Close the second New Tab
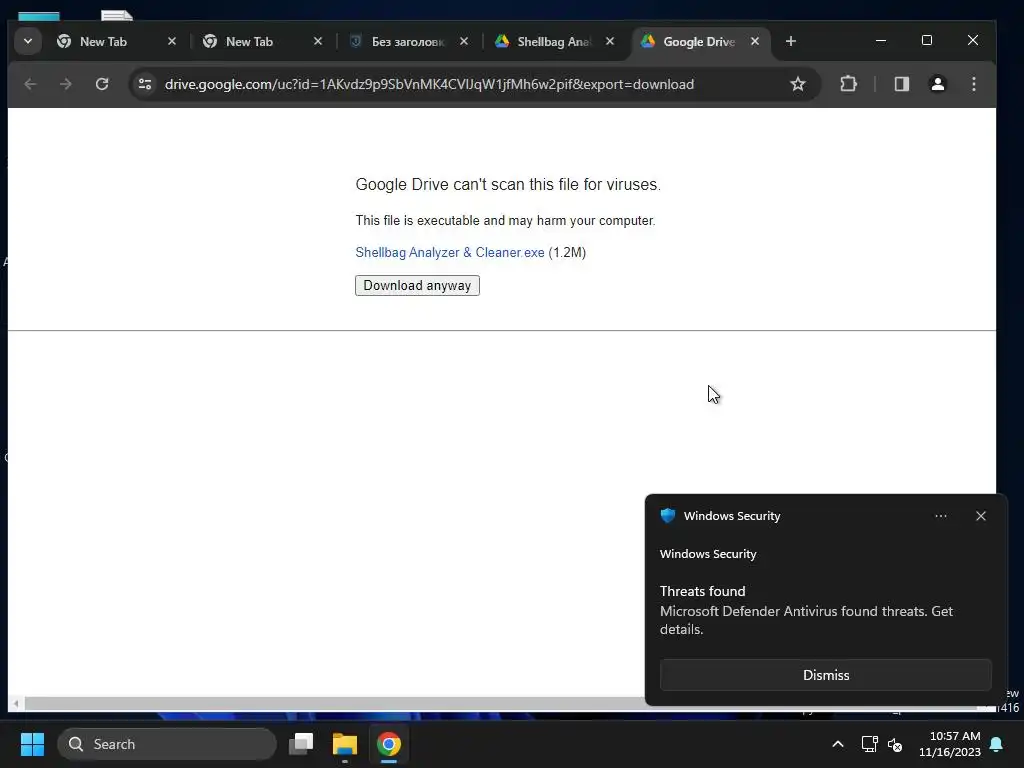 (x=318, y=41)
